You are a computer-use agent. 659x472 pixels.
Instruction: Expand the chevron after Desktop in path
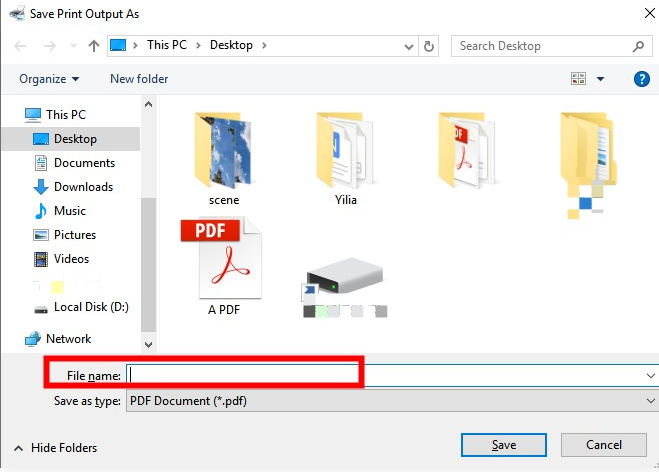click(x=264, y=45)
